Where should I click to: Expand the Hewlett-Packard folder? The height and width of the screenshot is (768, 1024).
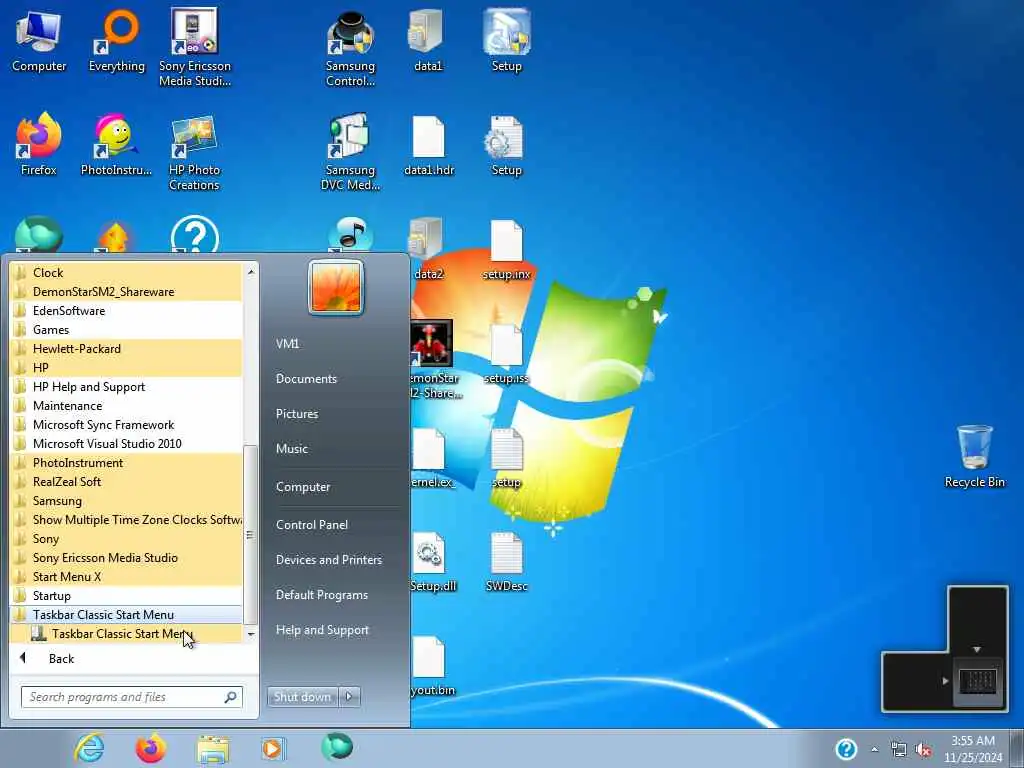coord(126,348)
